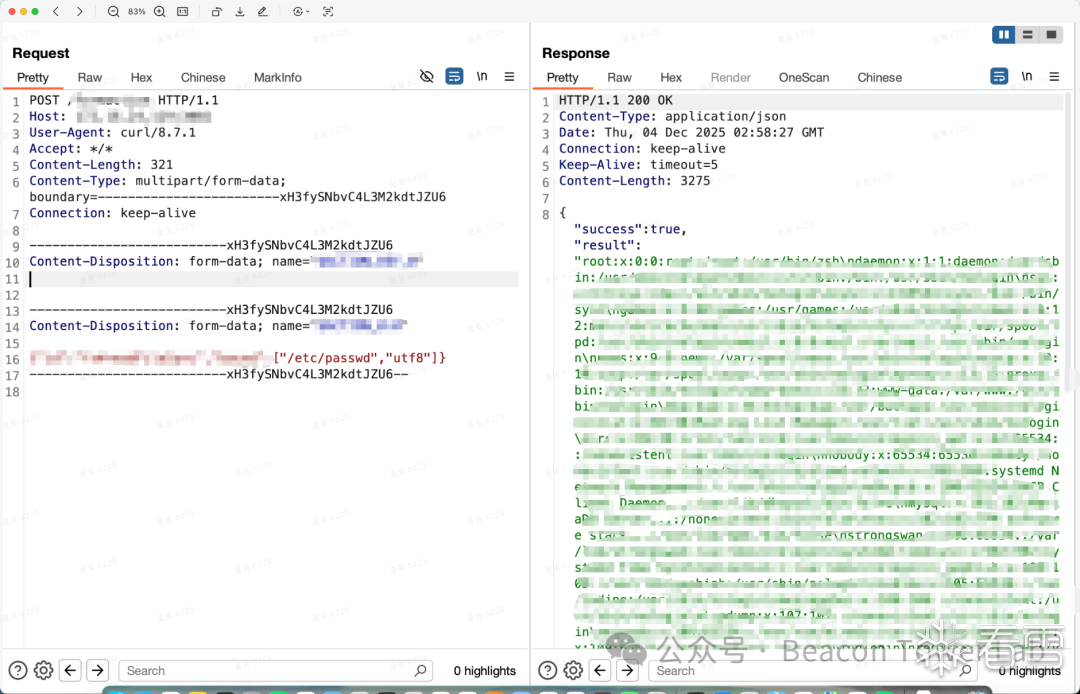The image size is (1080, 694).
Task: Toggle word wrap in the Request panel
Action: tap(454, 76)
